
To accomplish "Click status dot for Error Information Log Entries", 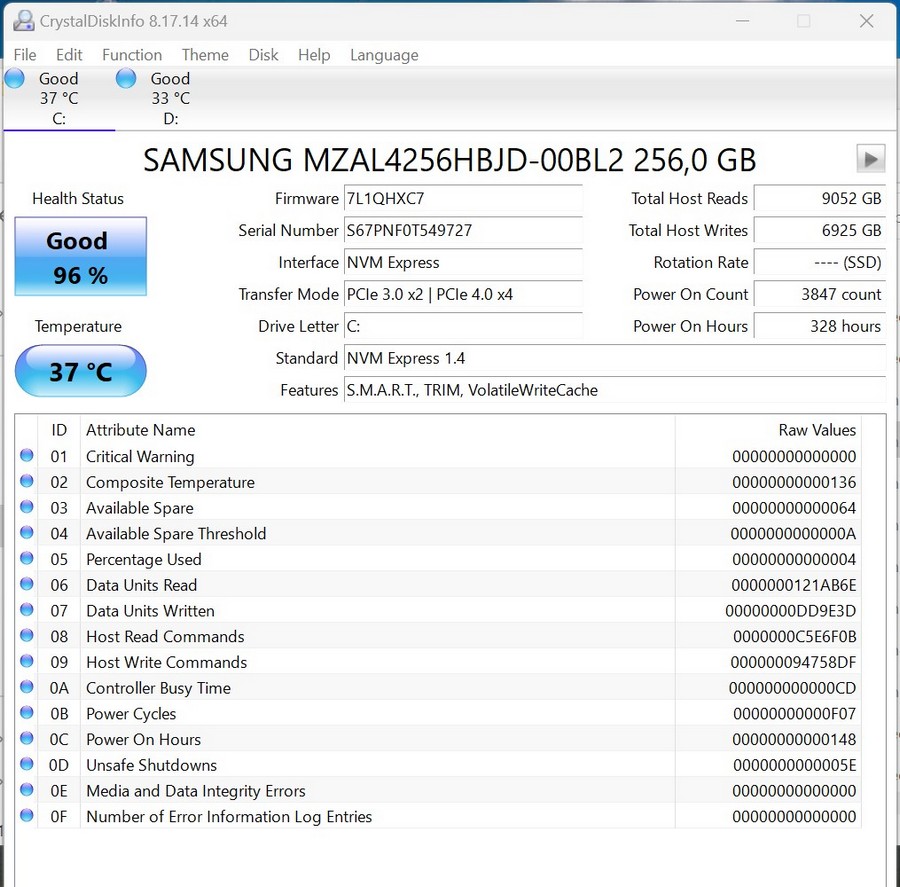I will [x=26, y=815].
